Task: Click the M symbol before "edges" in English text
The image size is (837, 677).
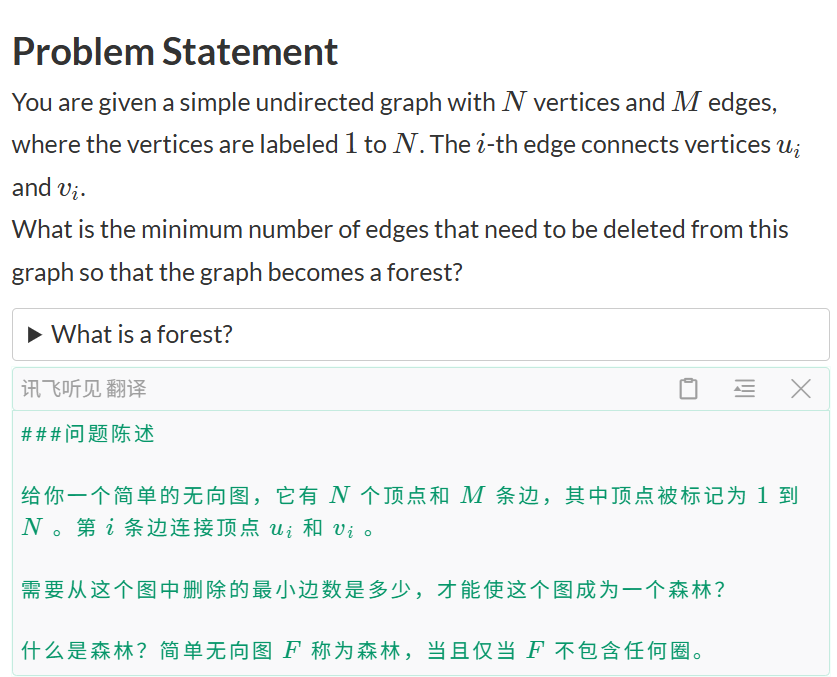Action: (687, 102)
